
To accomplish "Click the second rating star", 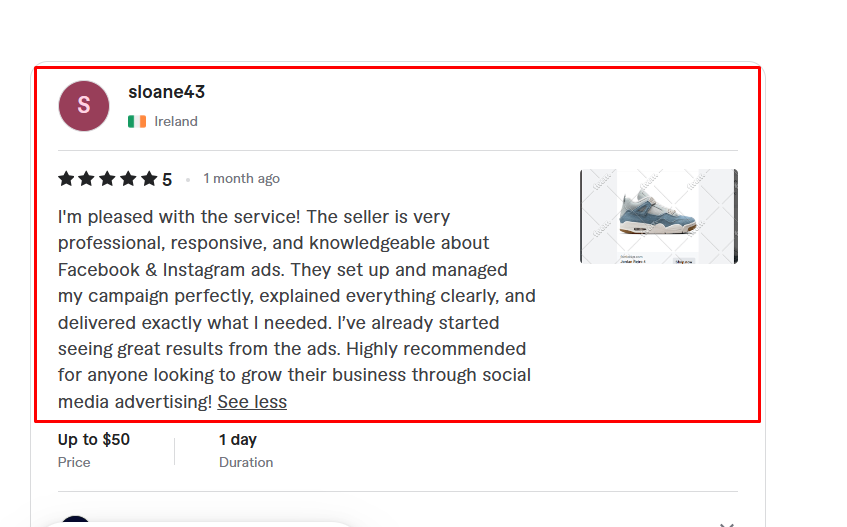I will click(x=87, y=179).
